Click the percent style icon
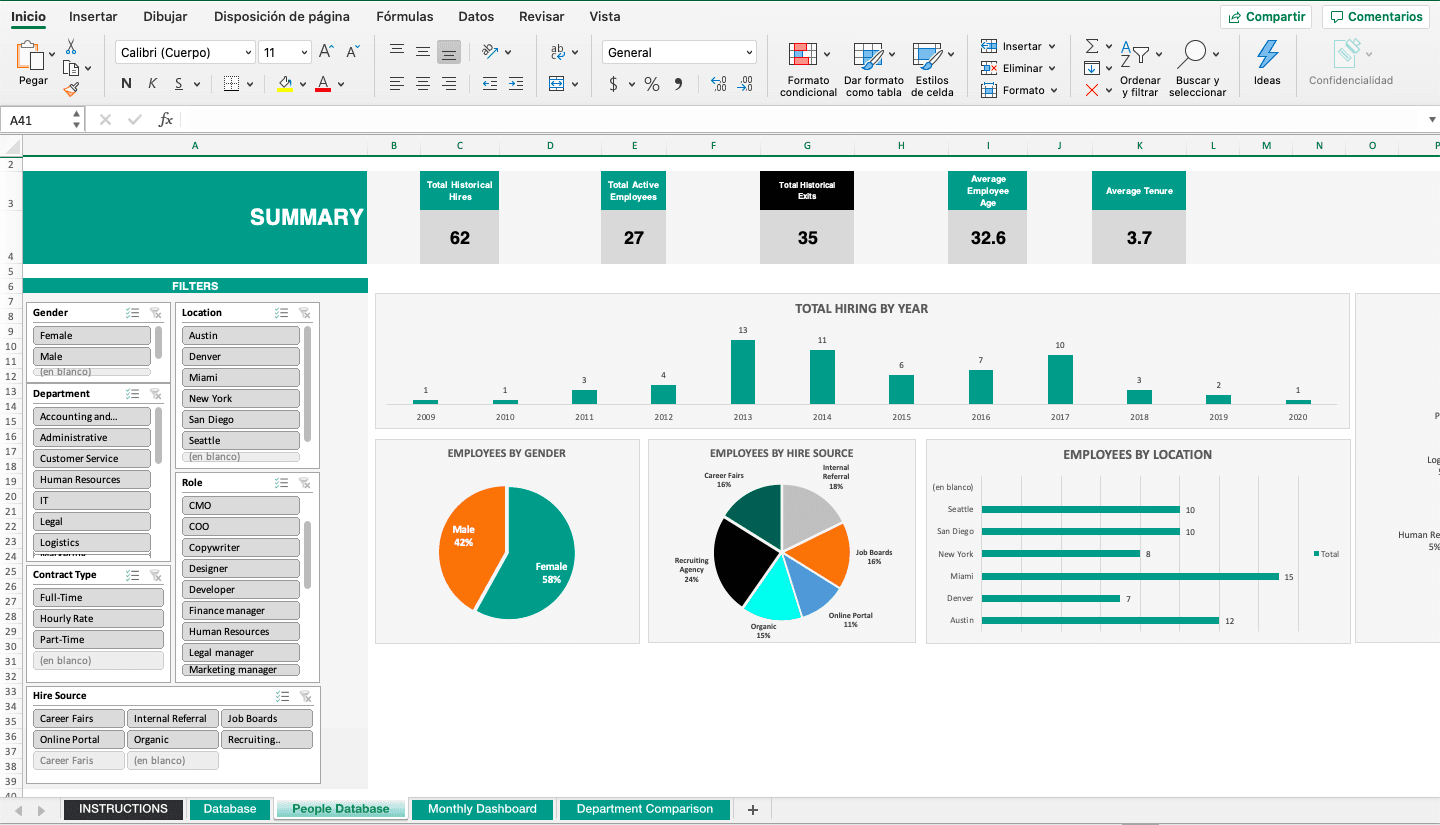Viewport: 1440px width, 825px height. [x=651, y=84]
